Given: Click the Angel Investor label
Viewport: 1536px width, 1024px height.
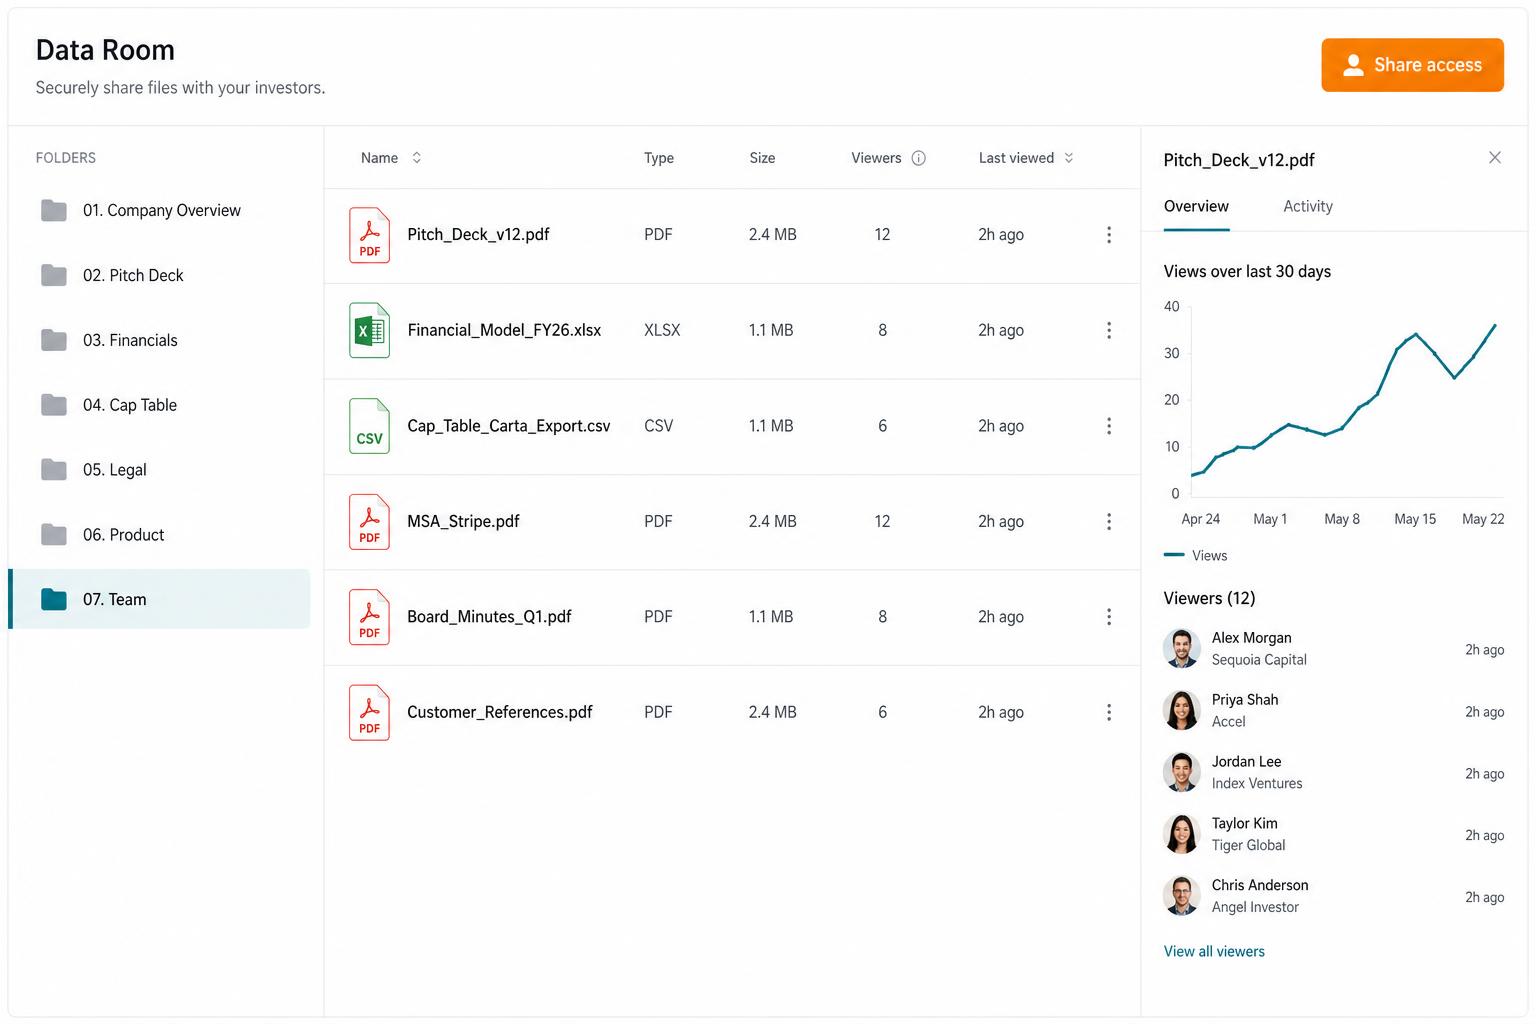Looking at the screenshot, I should (x=1255, y=908).
